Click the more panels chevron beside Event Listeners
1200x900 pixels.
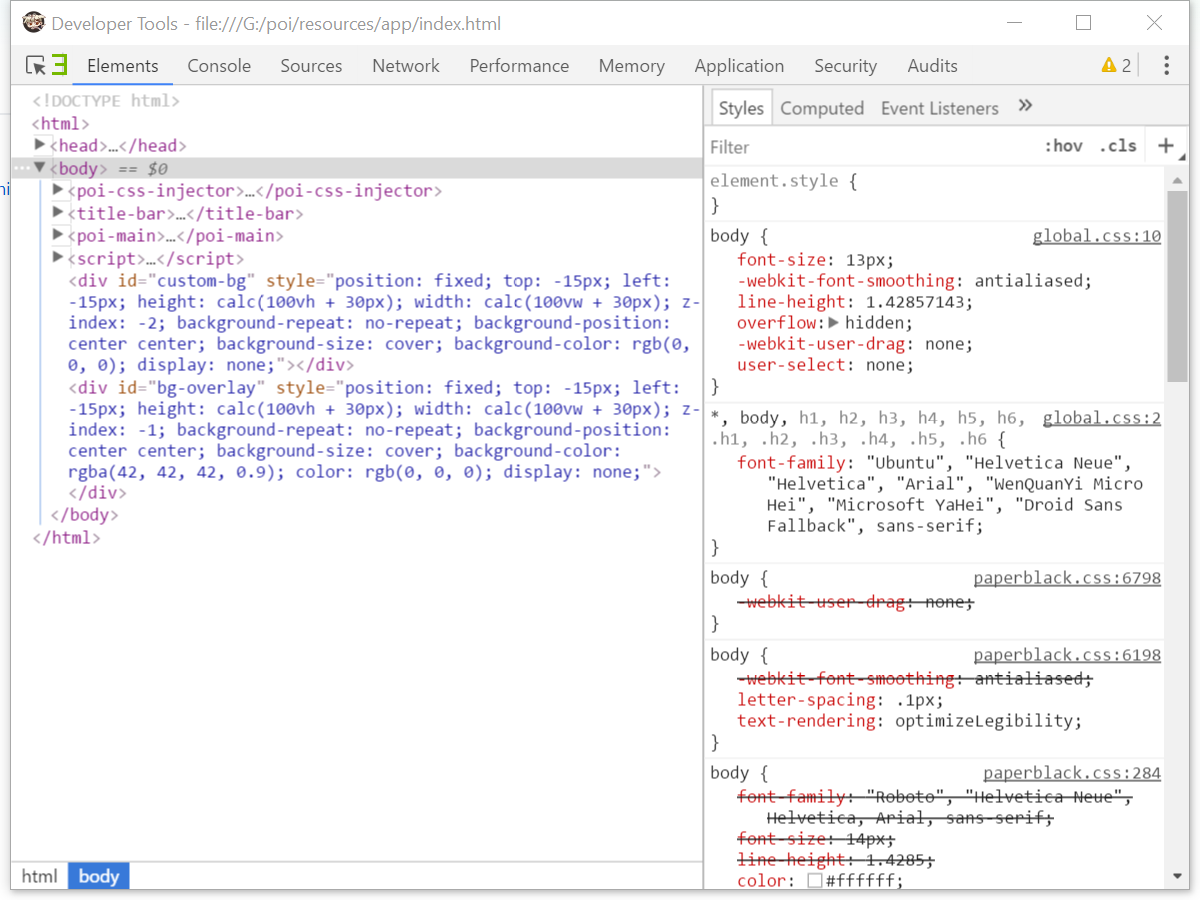tap(1025, 107)
